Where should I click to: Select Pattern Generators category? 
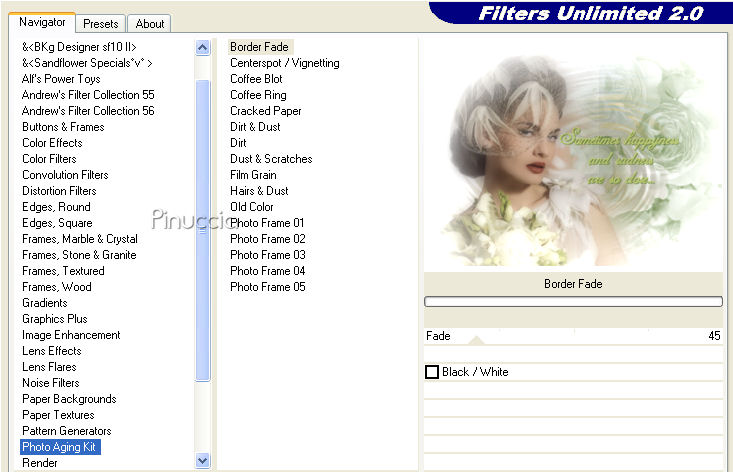click(67, 431)
